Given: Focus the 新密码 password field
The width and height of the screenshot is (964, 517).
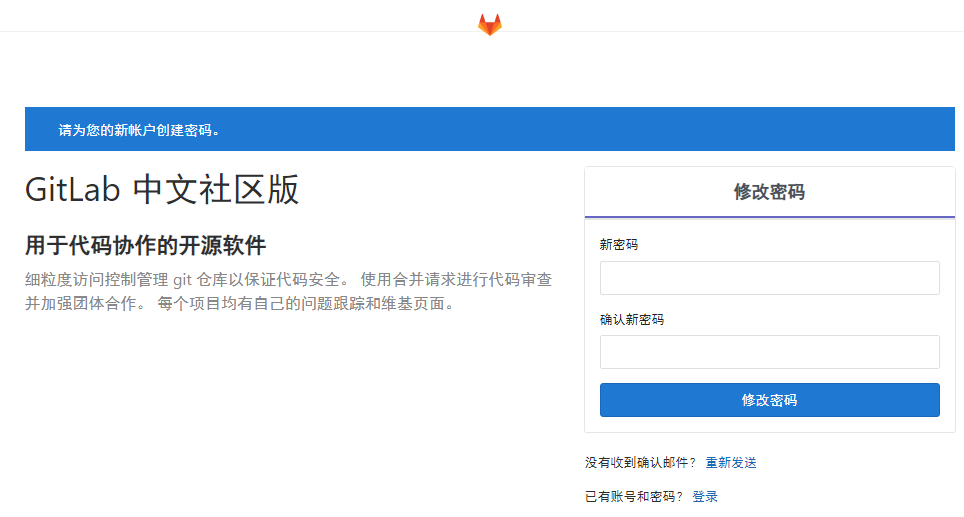Looking at the screenshot, I should click(x=770, y=278).
